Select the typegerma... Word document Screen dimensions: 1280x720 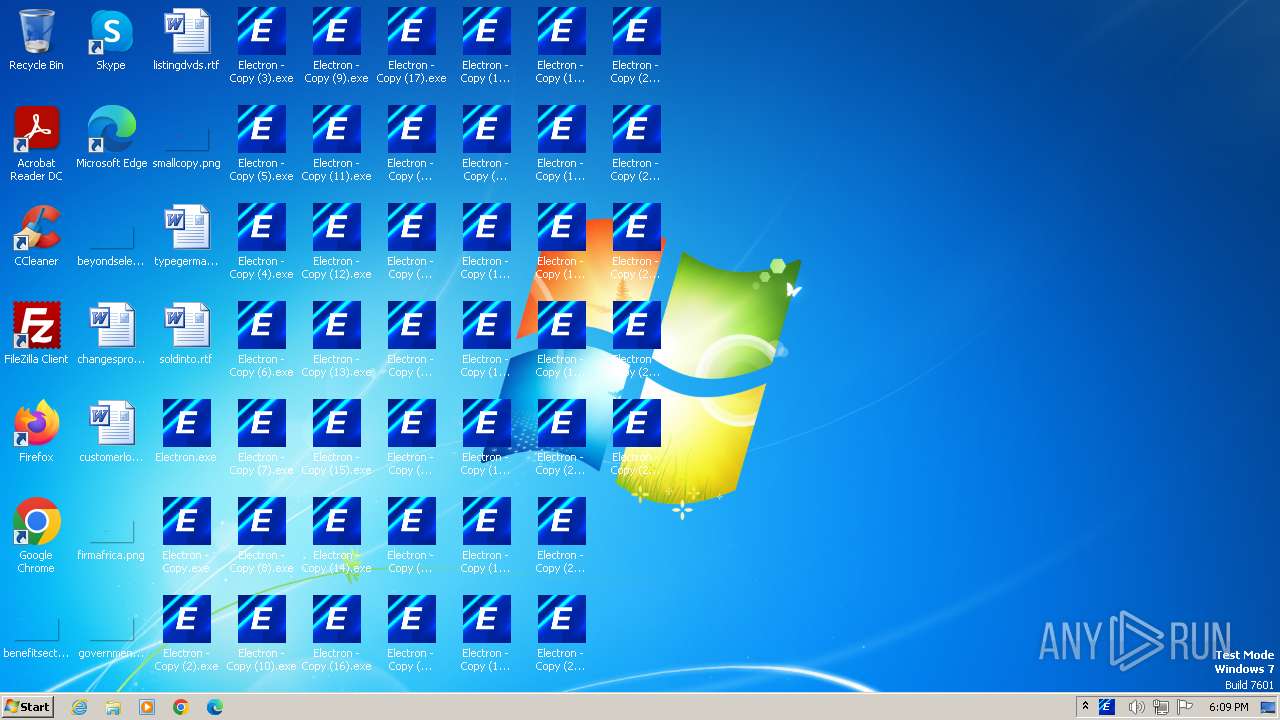tap(186, 236)
